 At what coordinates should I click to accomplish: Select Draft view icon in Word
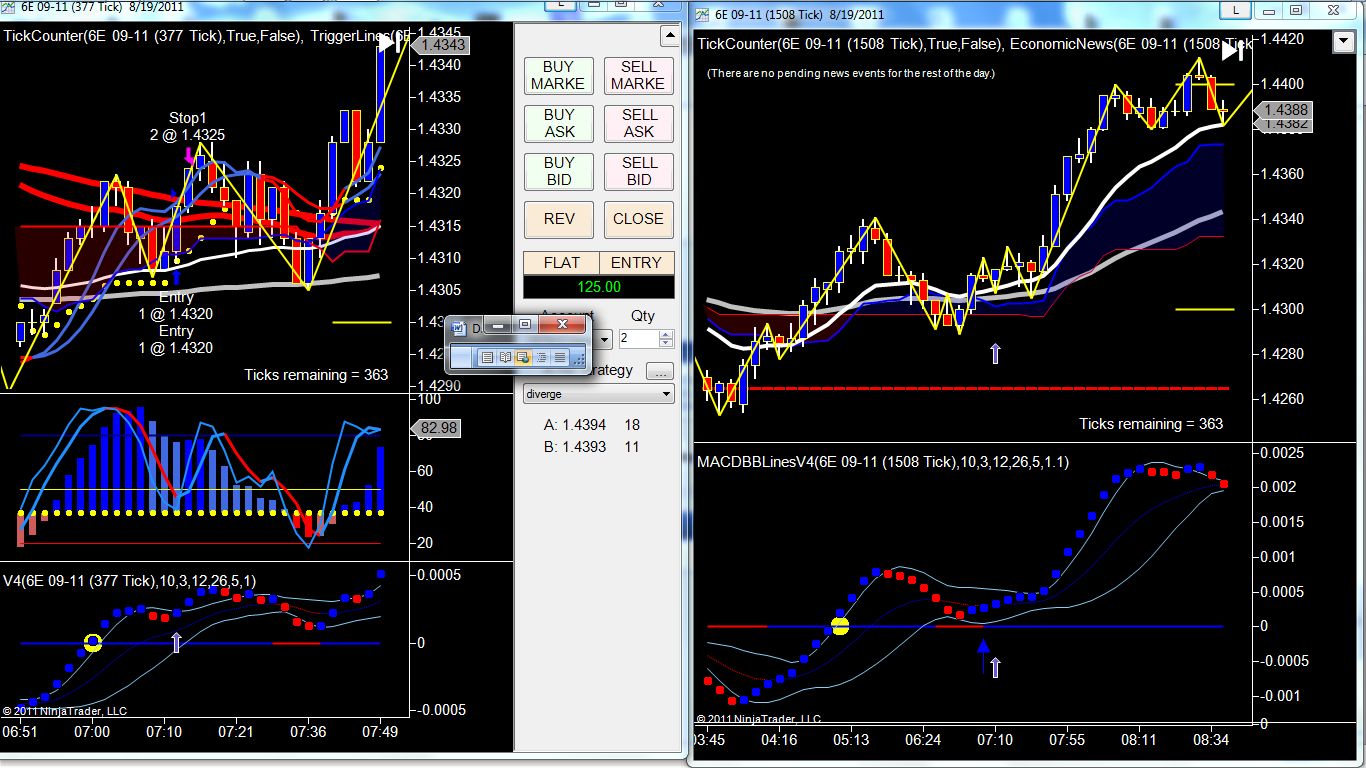(x=559, y=357)
